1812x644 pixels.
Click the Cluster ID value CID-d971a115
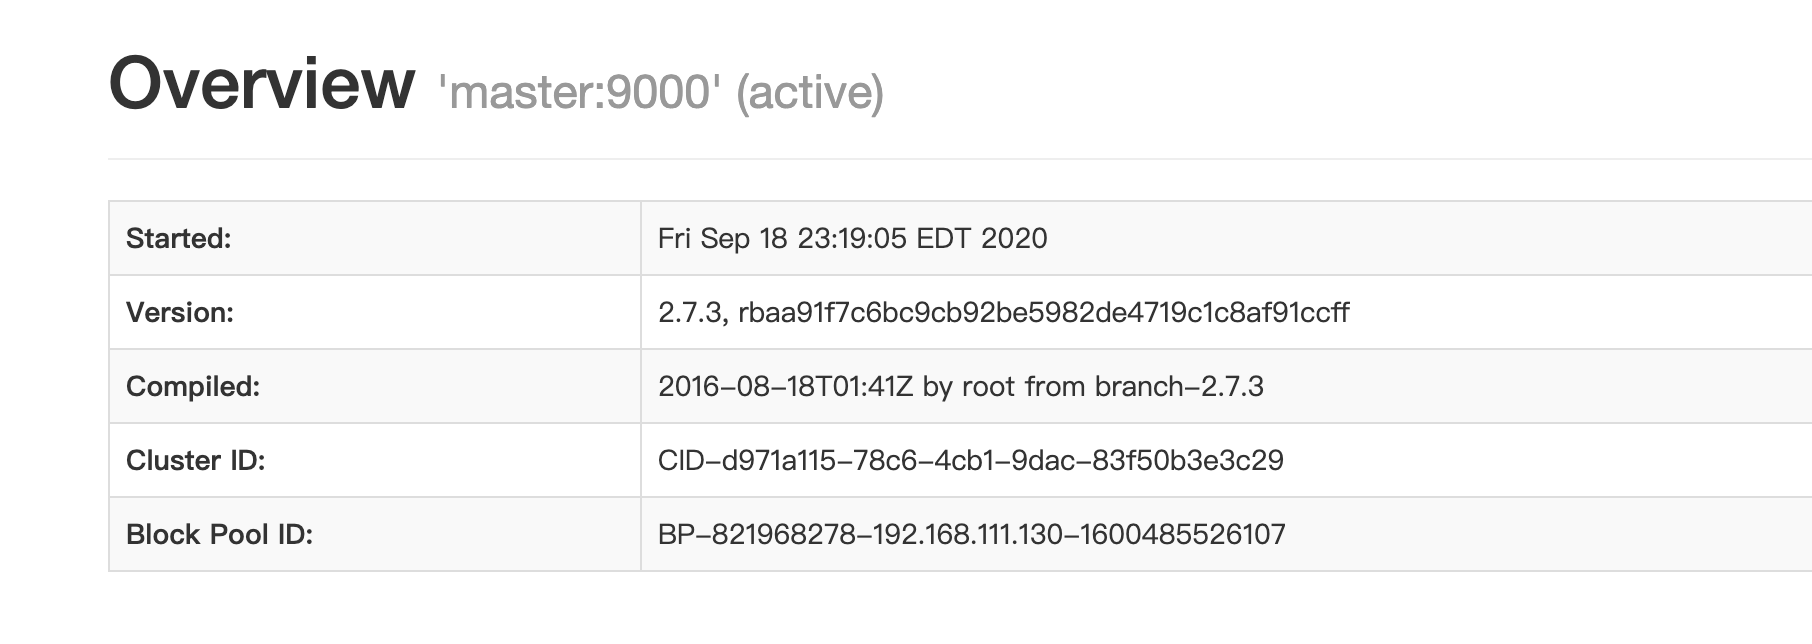971,460
